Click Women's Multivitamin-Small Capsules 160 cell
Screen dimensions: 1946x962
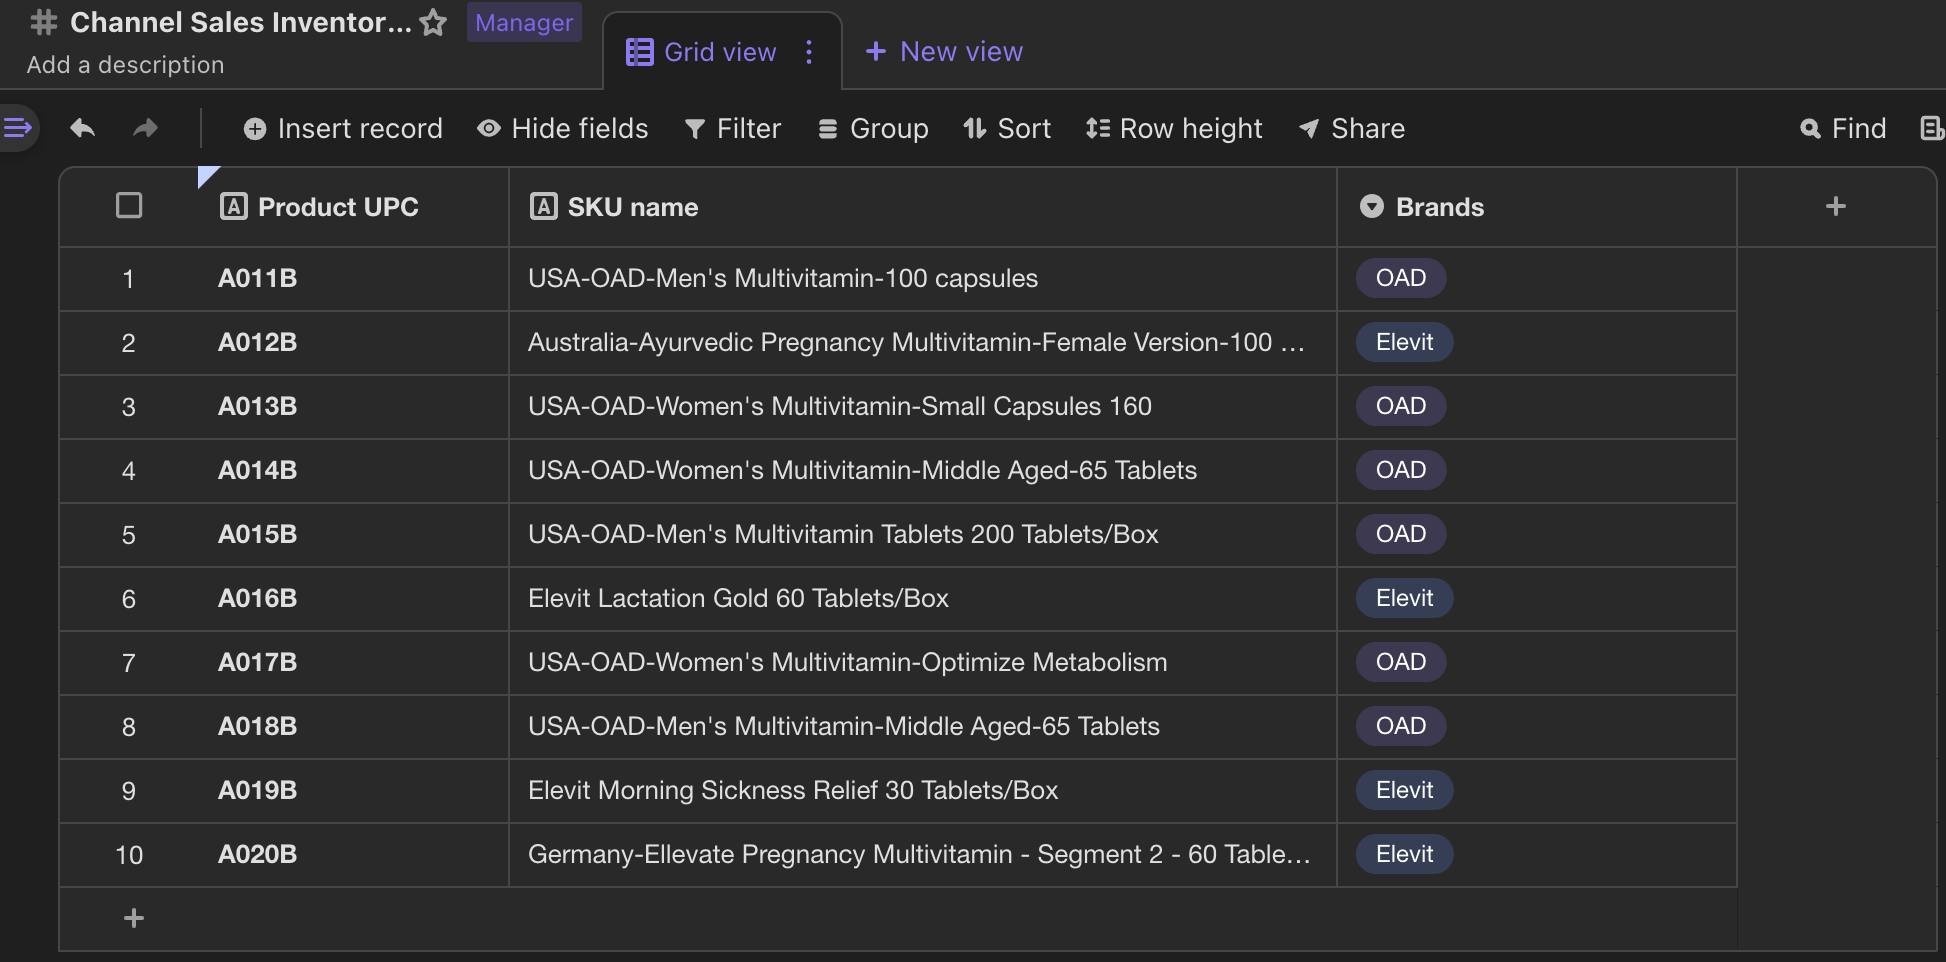point(923,407)
